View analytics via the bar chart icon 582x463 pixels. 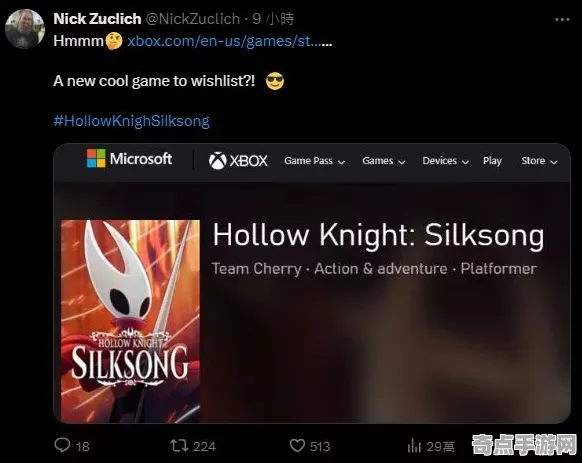(414, 446)
